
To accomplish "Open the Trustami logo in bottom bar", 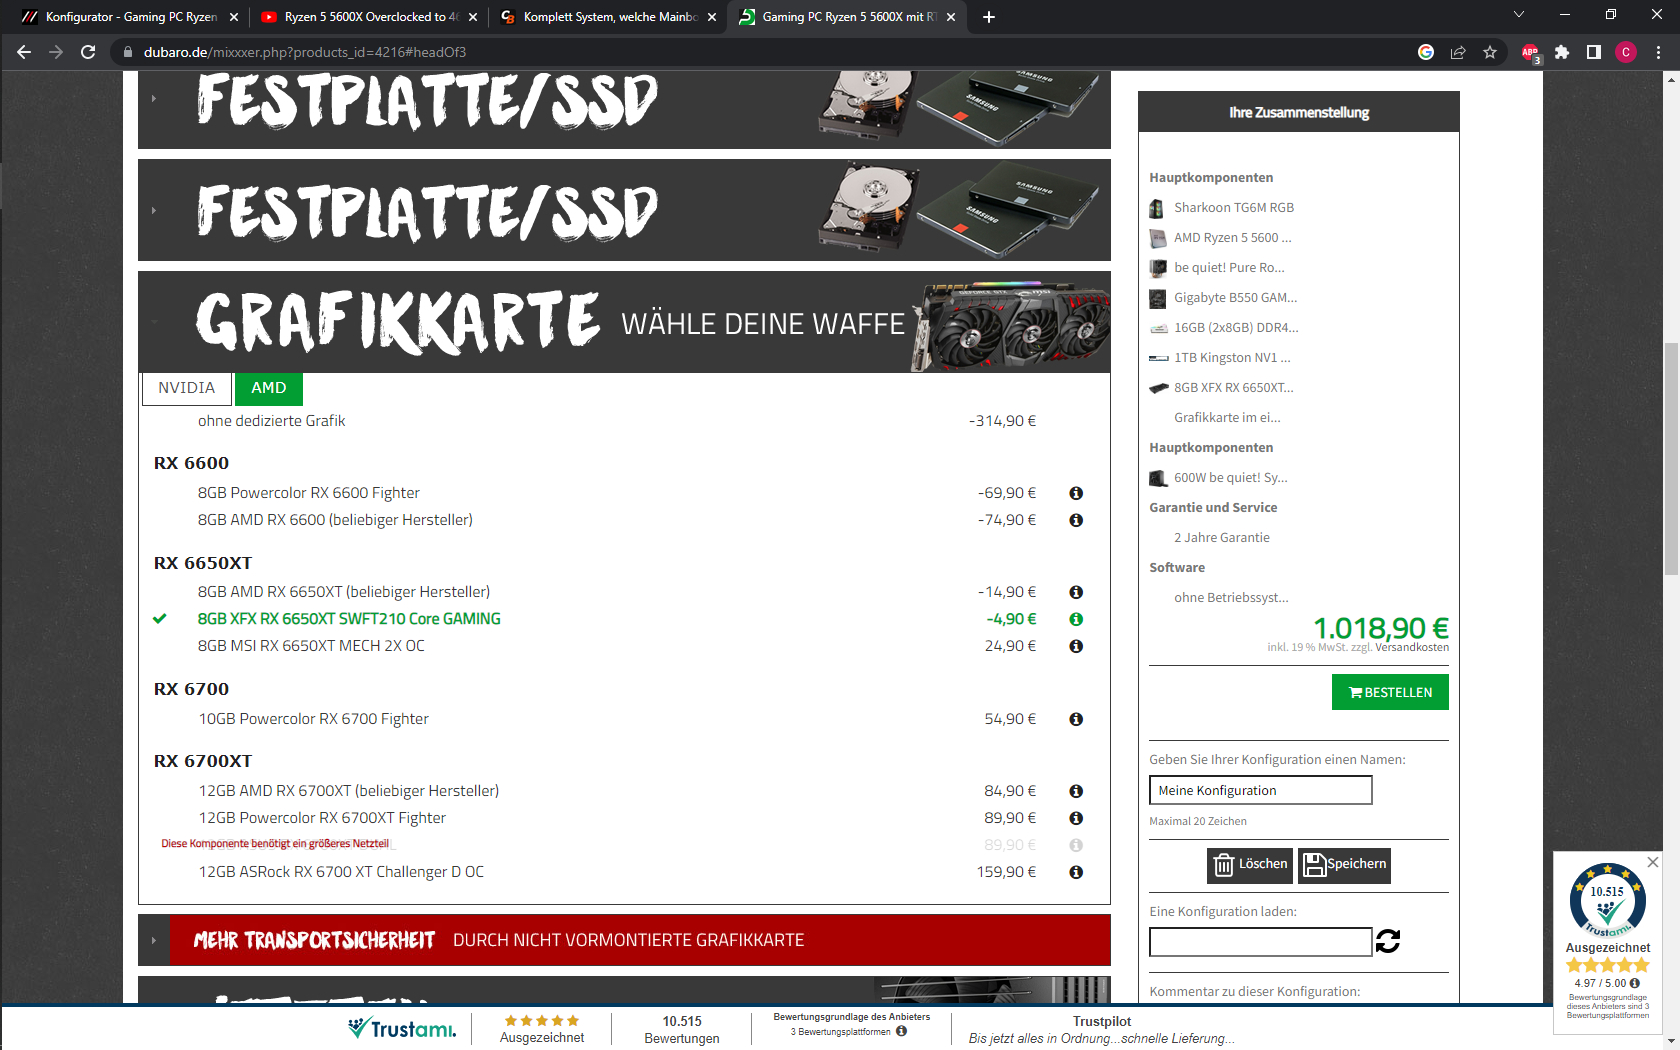I will point(402,1028).
